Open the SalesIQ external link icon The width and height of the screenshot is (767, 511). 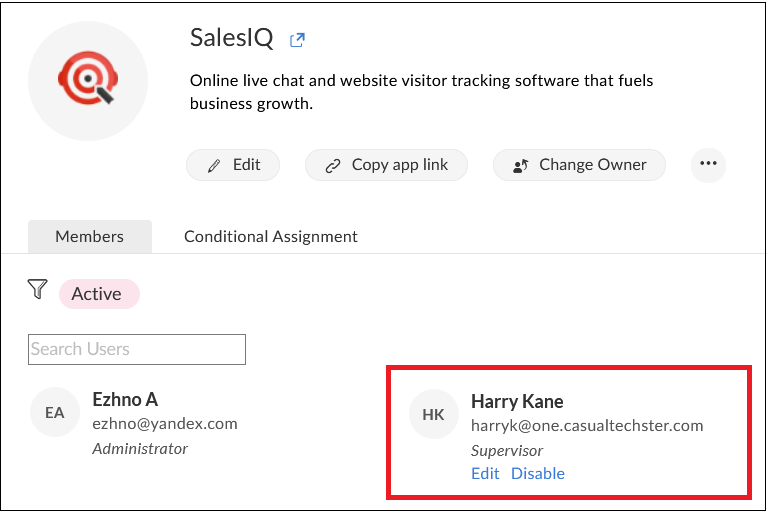tap(297, 40)
